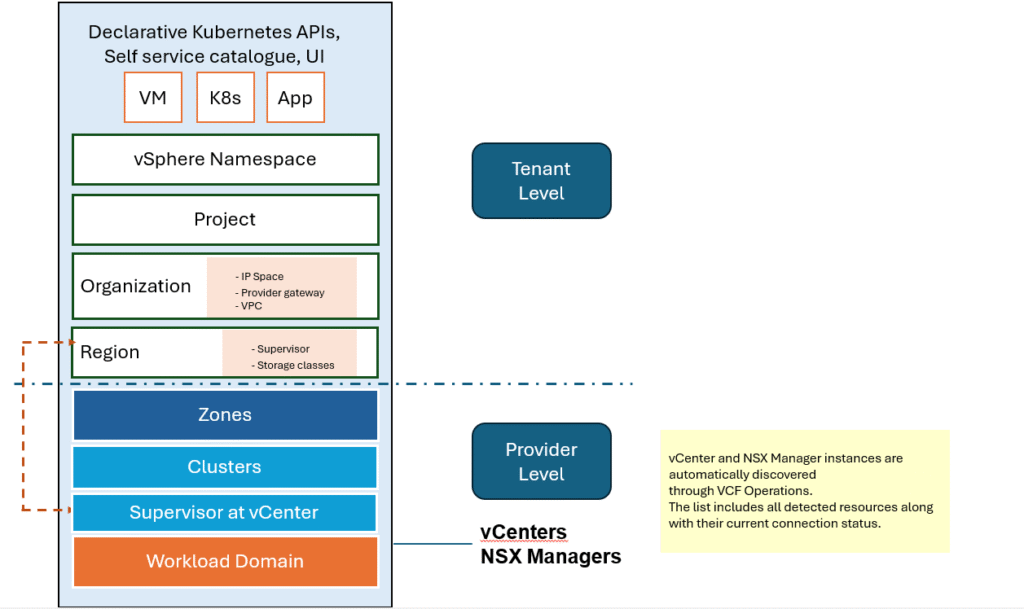This screenshot has height=609, width=1024.
Task: Click the IP Space list entry
Action: 261,276
